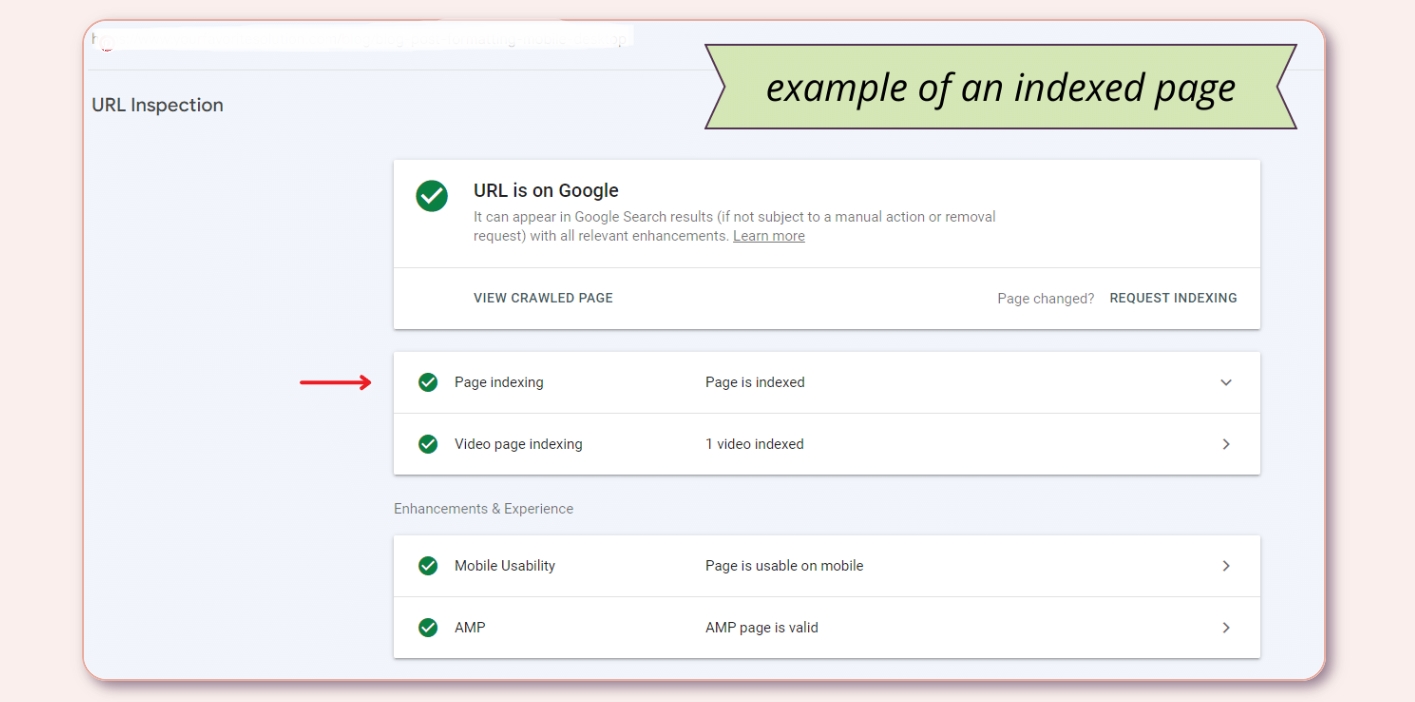Click the Video page indexing check icon

[427, 444]
